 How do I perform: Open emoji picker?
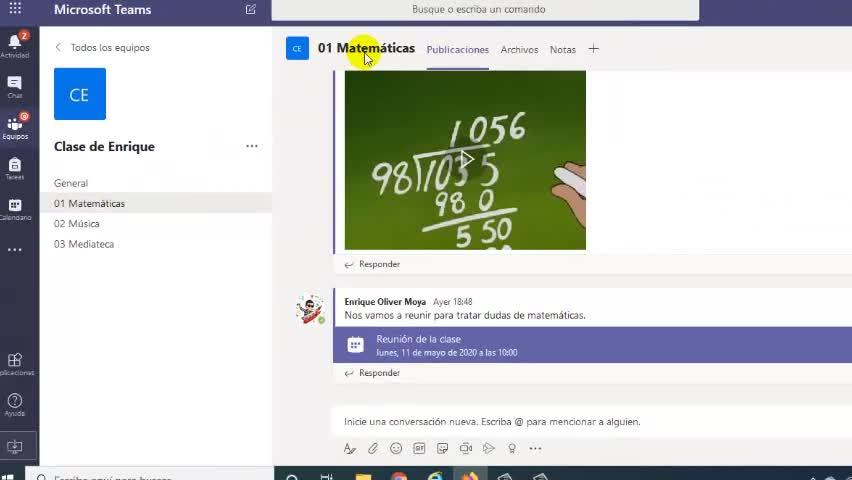(x=396, y=448)
